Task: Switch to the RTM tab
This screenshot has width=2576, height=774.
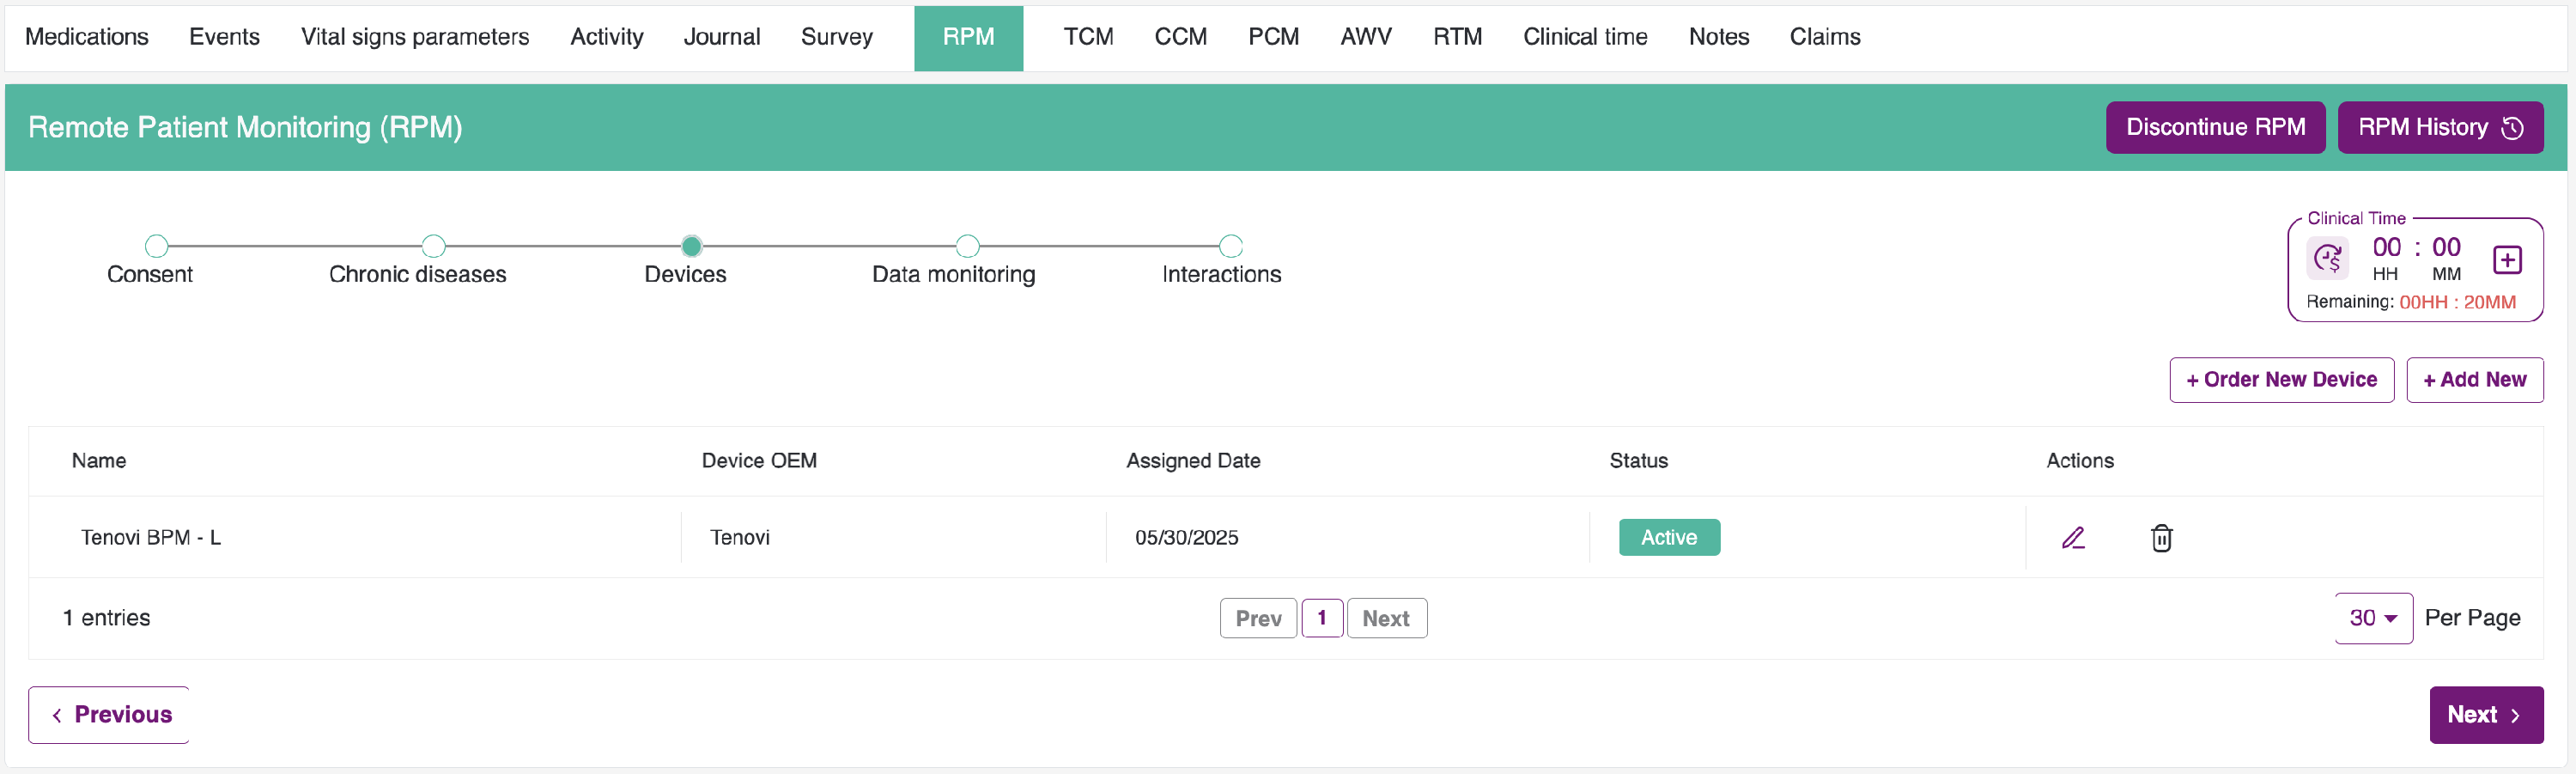Action: point(1457,37)
